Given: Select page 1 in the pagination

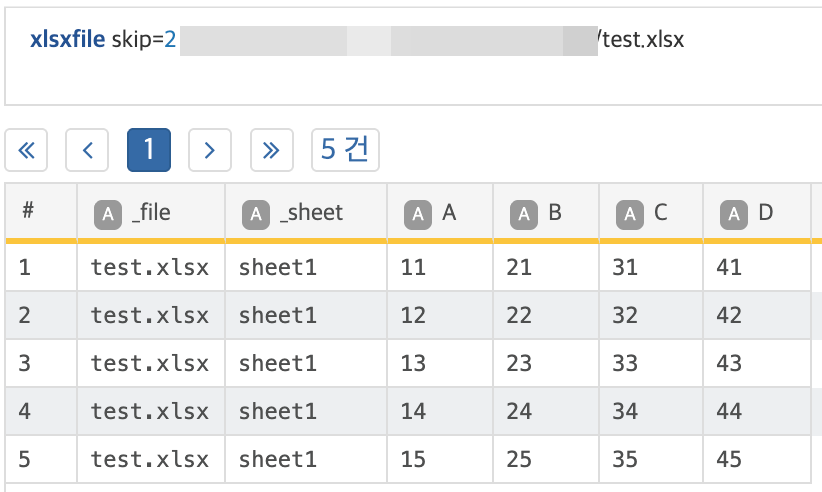Looking at the screenshot, I should pos(149,150).
